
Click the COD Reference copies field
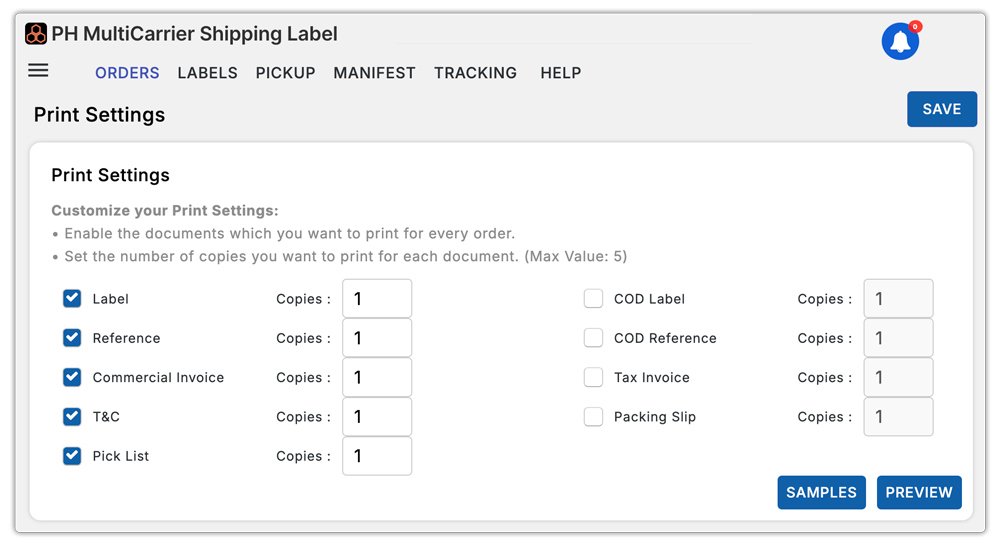(899, 338)
